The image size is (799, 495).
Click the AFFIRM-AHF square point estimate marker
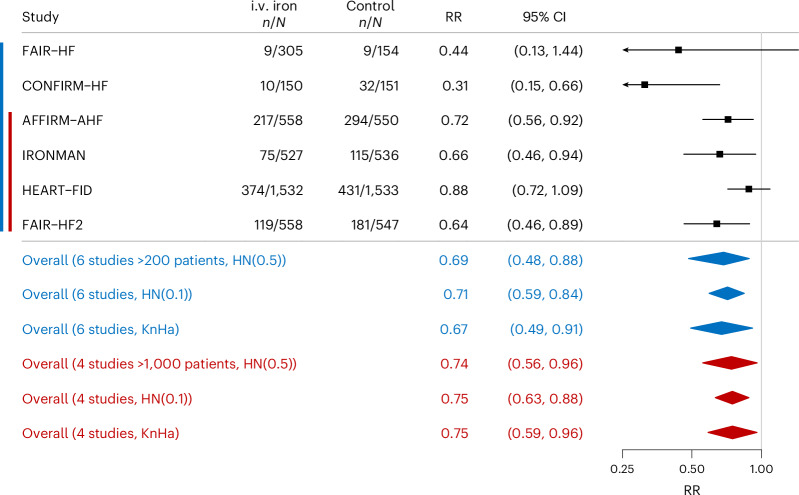coord(728,119)
